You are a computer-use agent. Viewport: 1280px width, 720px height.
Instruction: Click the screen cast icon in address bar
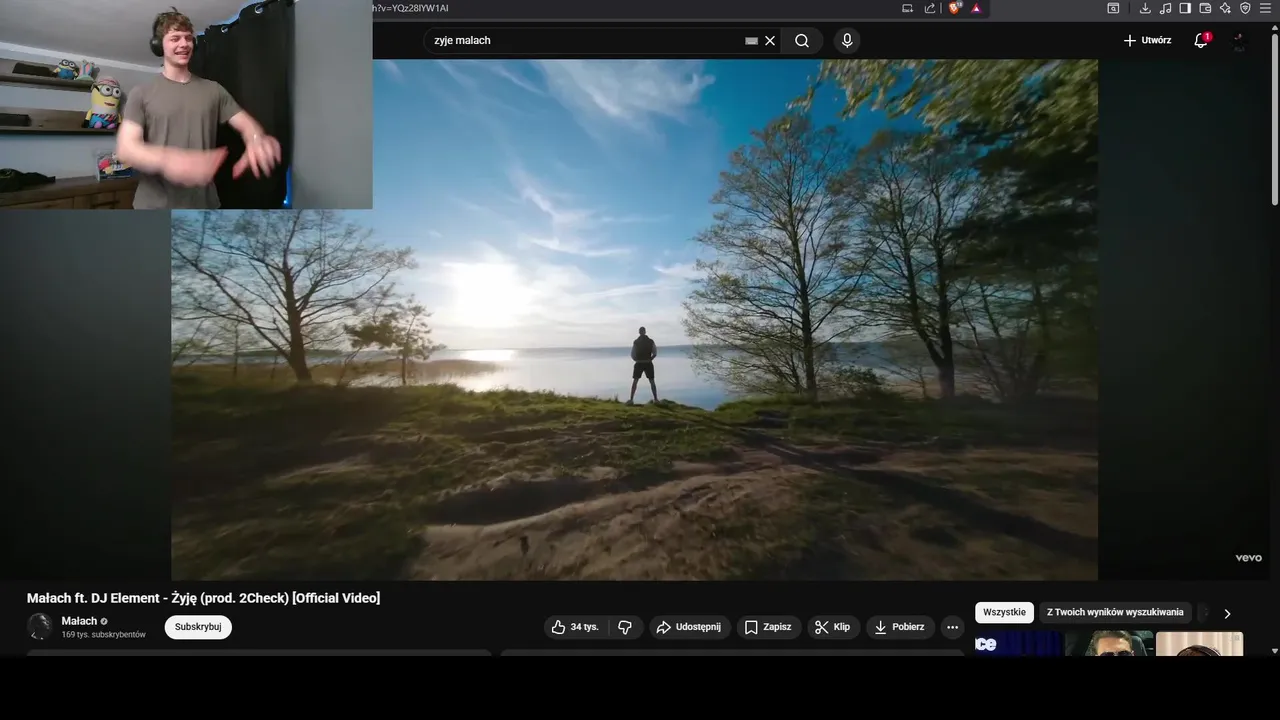point(908,8)
